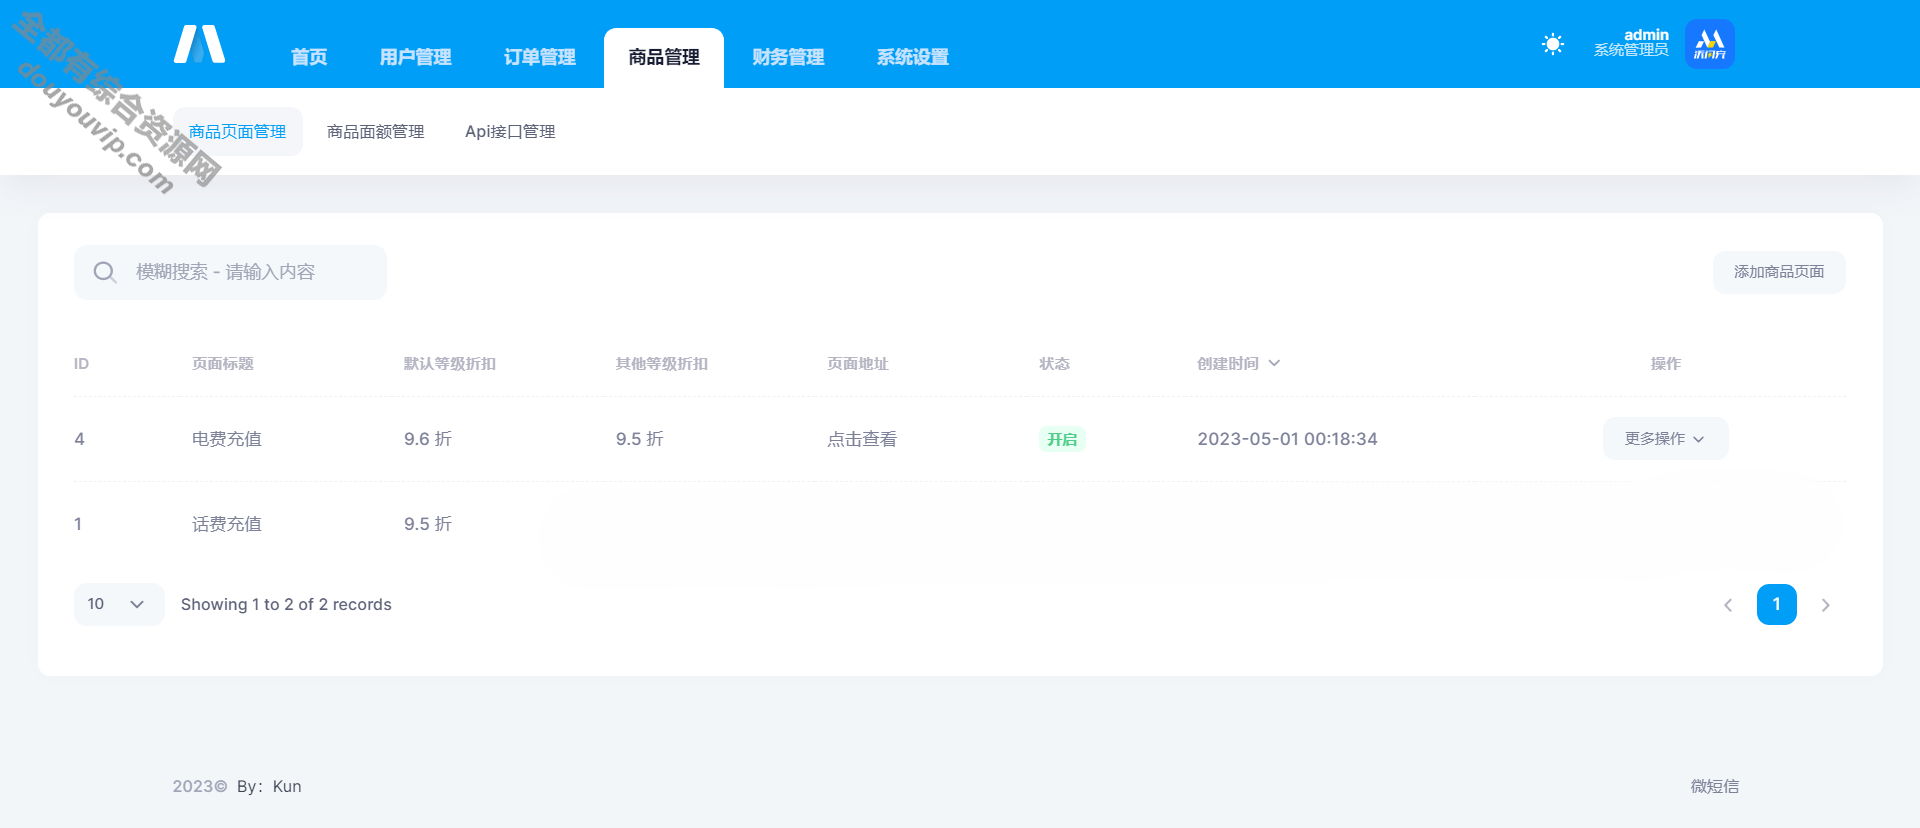Click 9.5 折 in 电费充值 row

pos(640,439)
